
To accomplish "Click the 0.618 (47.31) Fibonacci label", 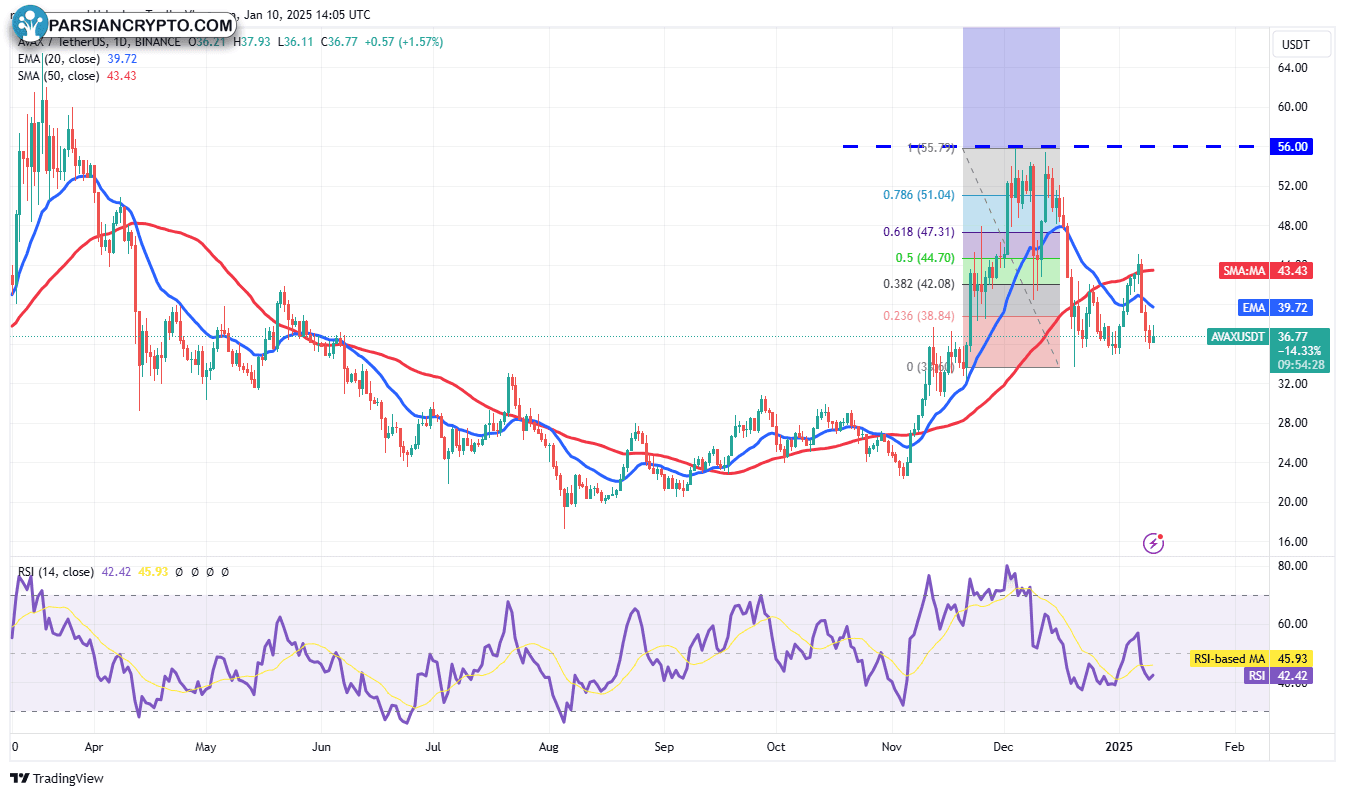I will (x=921, y=232).
